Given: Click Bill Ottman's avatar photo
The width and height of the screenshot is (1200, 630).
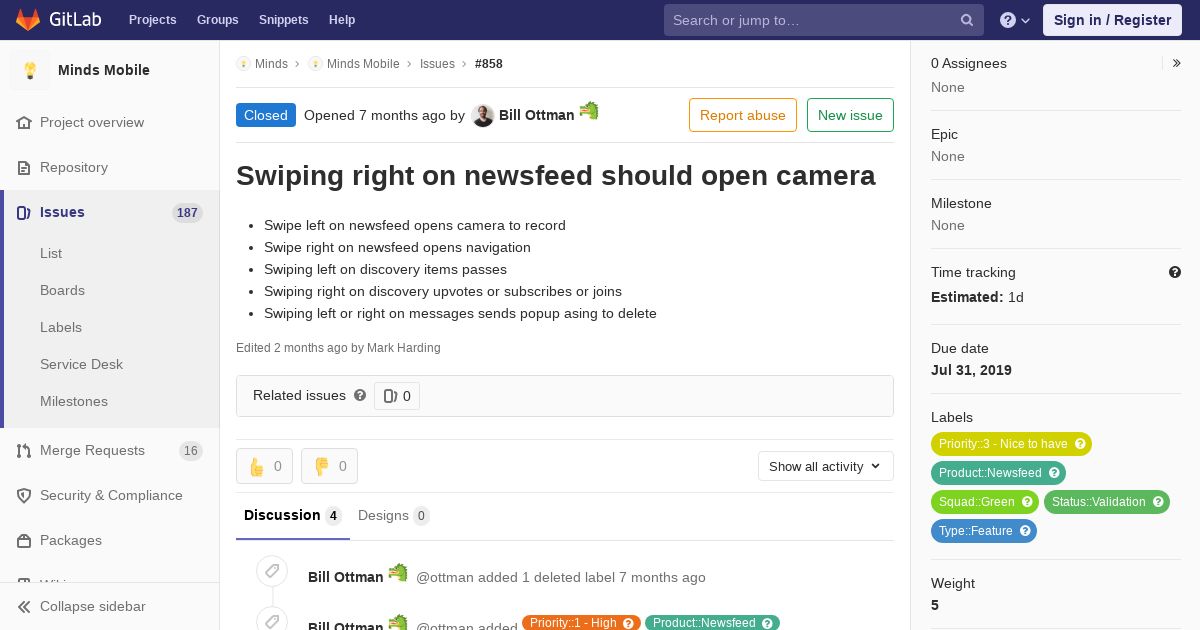Looking at the screenshot, I should pos(483,116).
